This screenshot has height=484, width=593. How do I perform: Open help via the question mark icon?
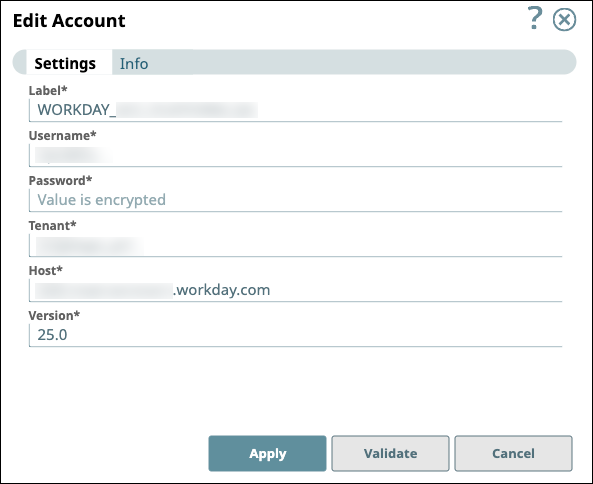click(535, 18)
